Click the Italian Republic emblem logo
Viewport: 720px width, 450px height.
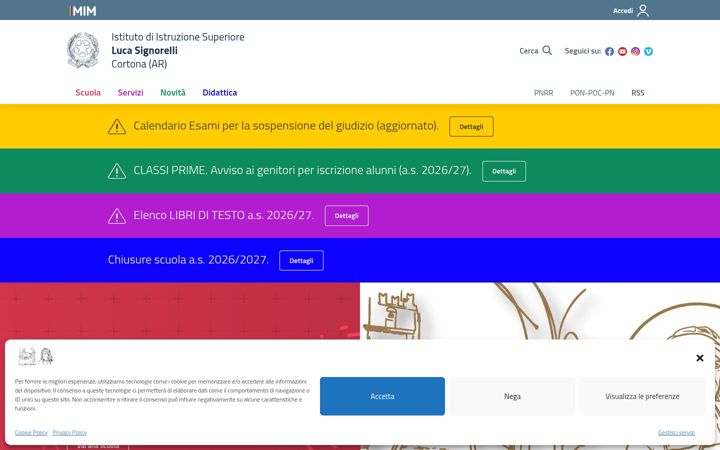coord(83,50)
